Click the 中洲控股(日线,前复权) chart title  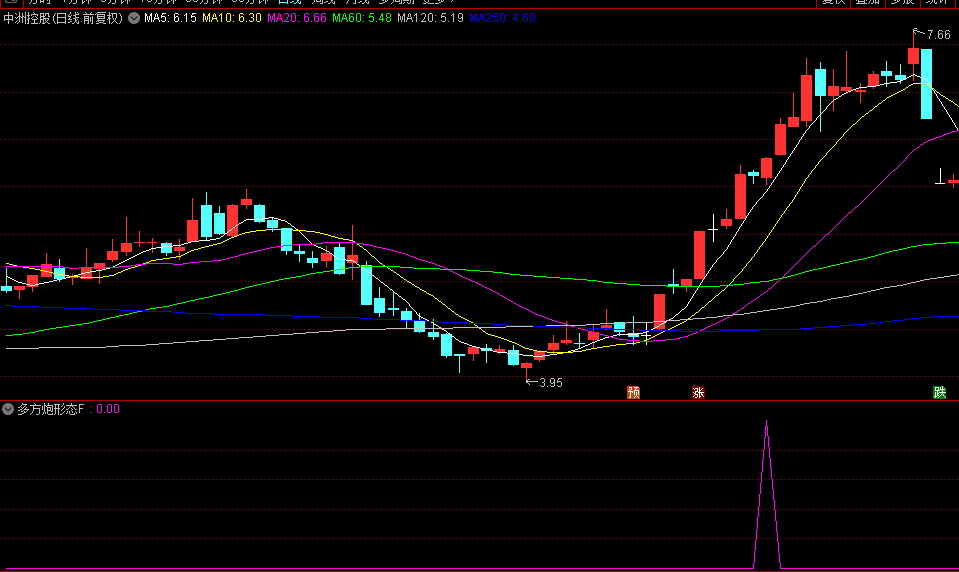(x=63, y=18)
